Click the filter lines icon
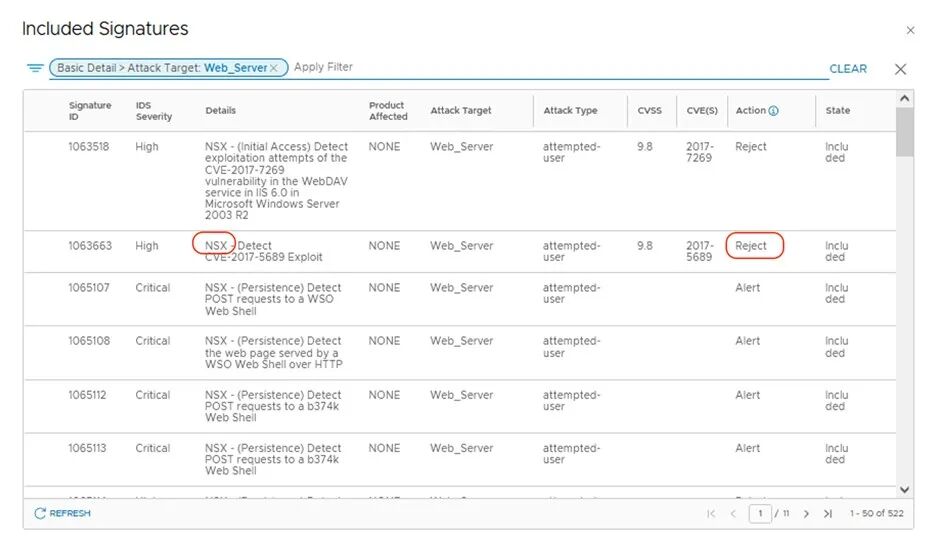The height and width of the screenshot is (538, 936). click(35, 68)
